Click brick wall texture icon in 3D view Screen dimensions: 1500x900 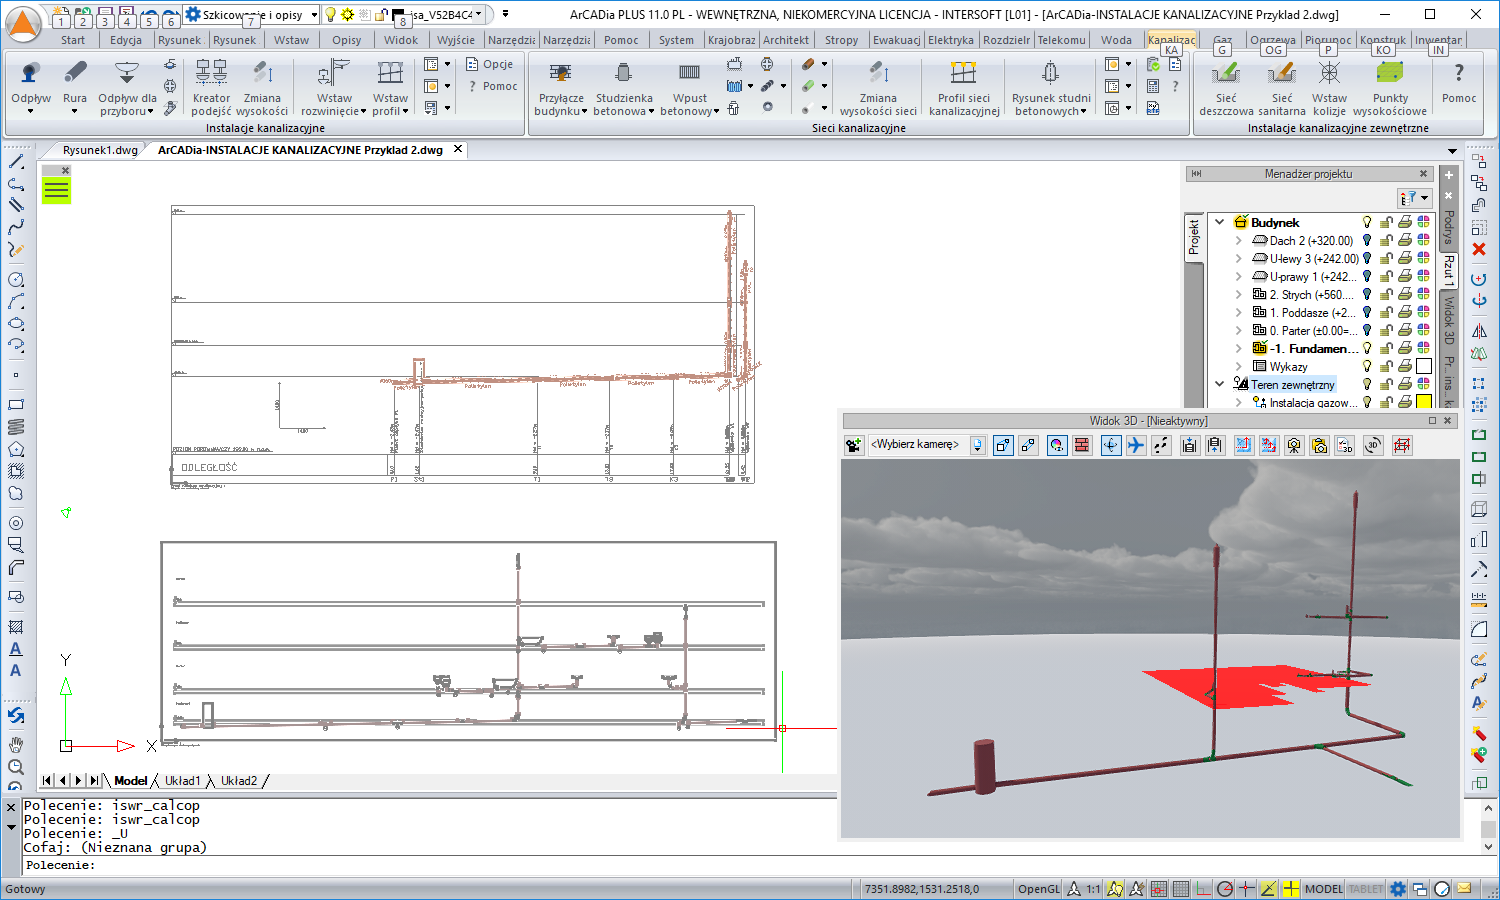point(1082,445)
